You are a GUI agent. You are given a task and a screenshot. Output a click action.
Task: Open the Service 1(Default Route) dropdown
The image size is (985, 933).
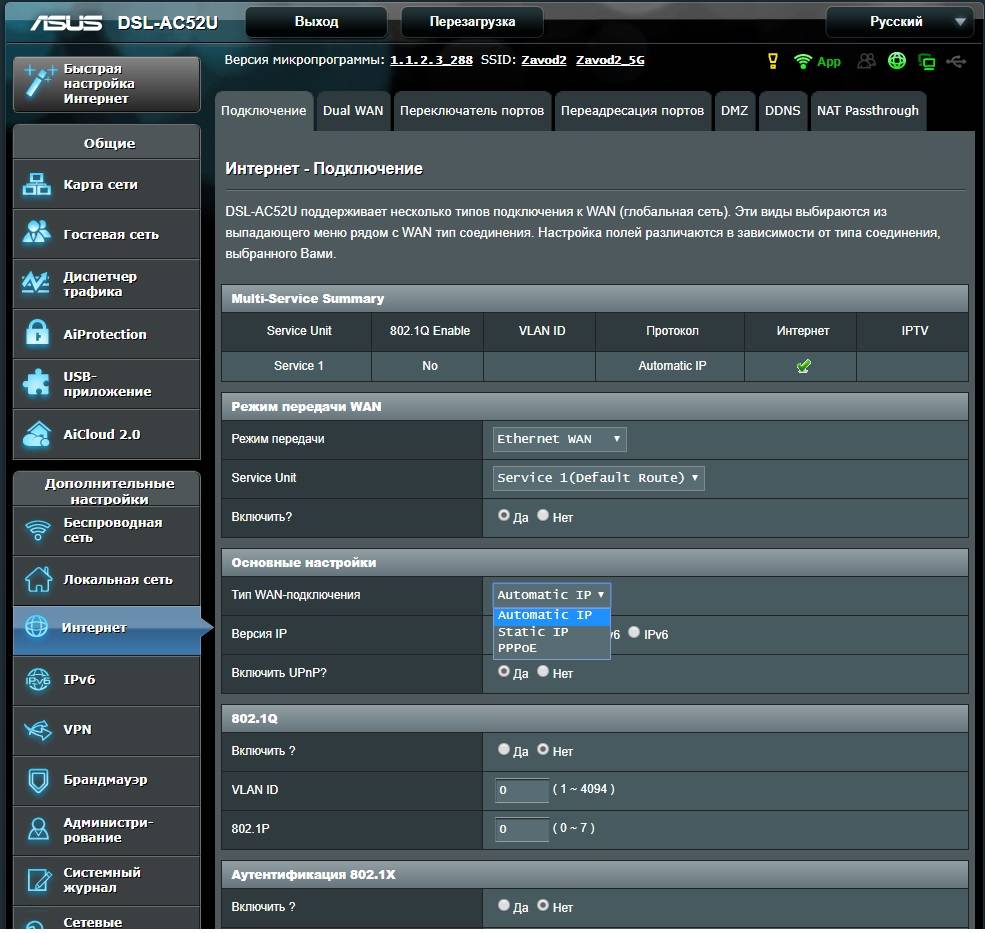tap(598, 478)
